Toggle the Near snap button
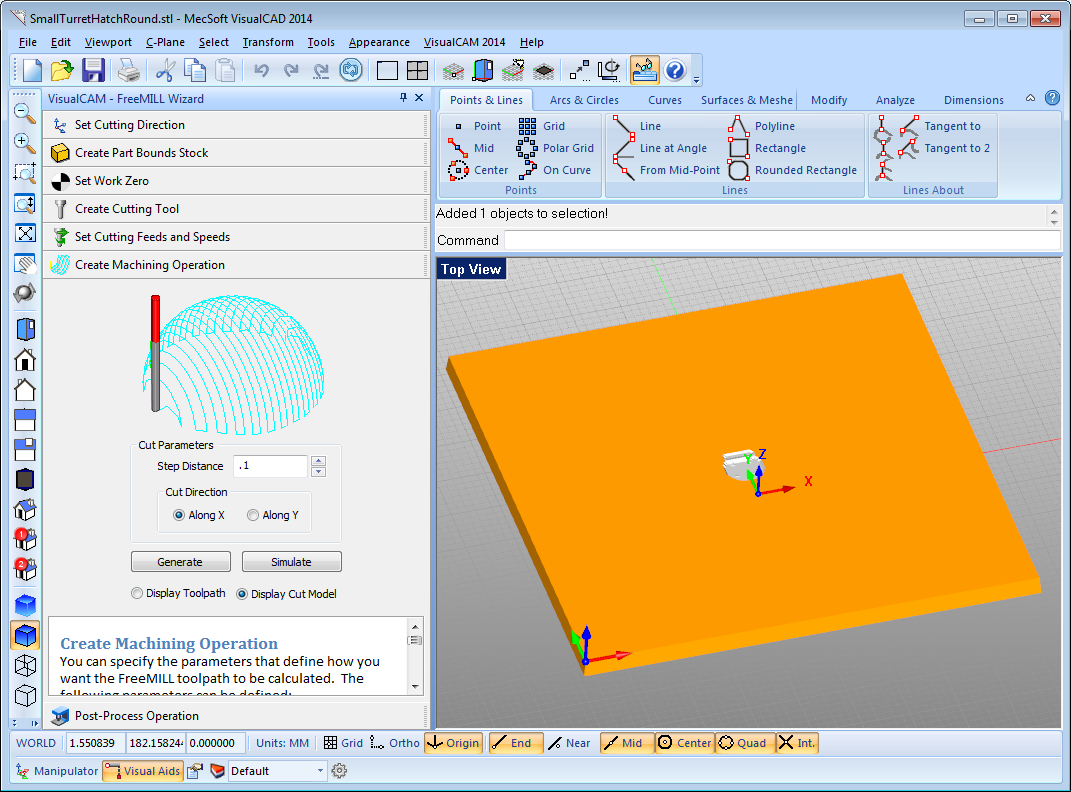Image resolution: width=1071 pixels, height=792 pixels. pos(570,743)
